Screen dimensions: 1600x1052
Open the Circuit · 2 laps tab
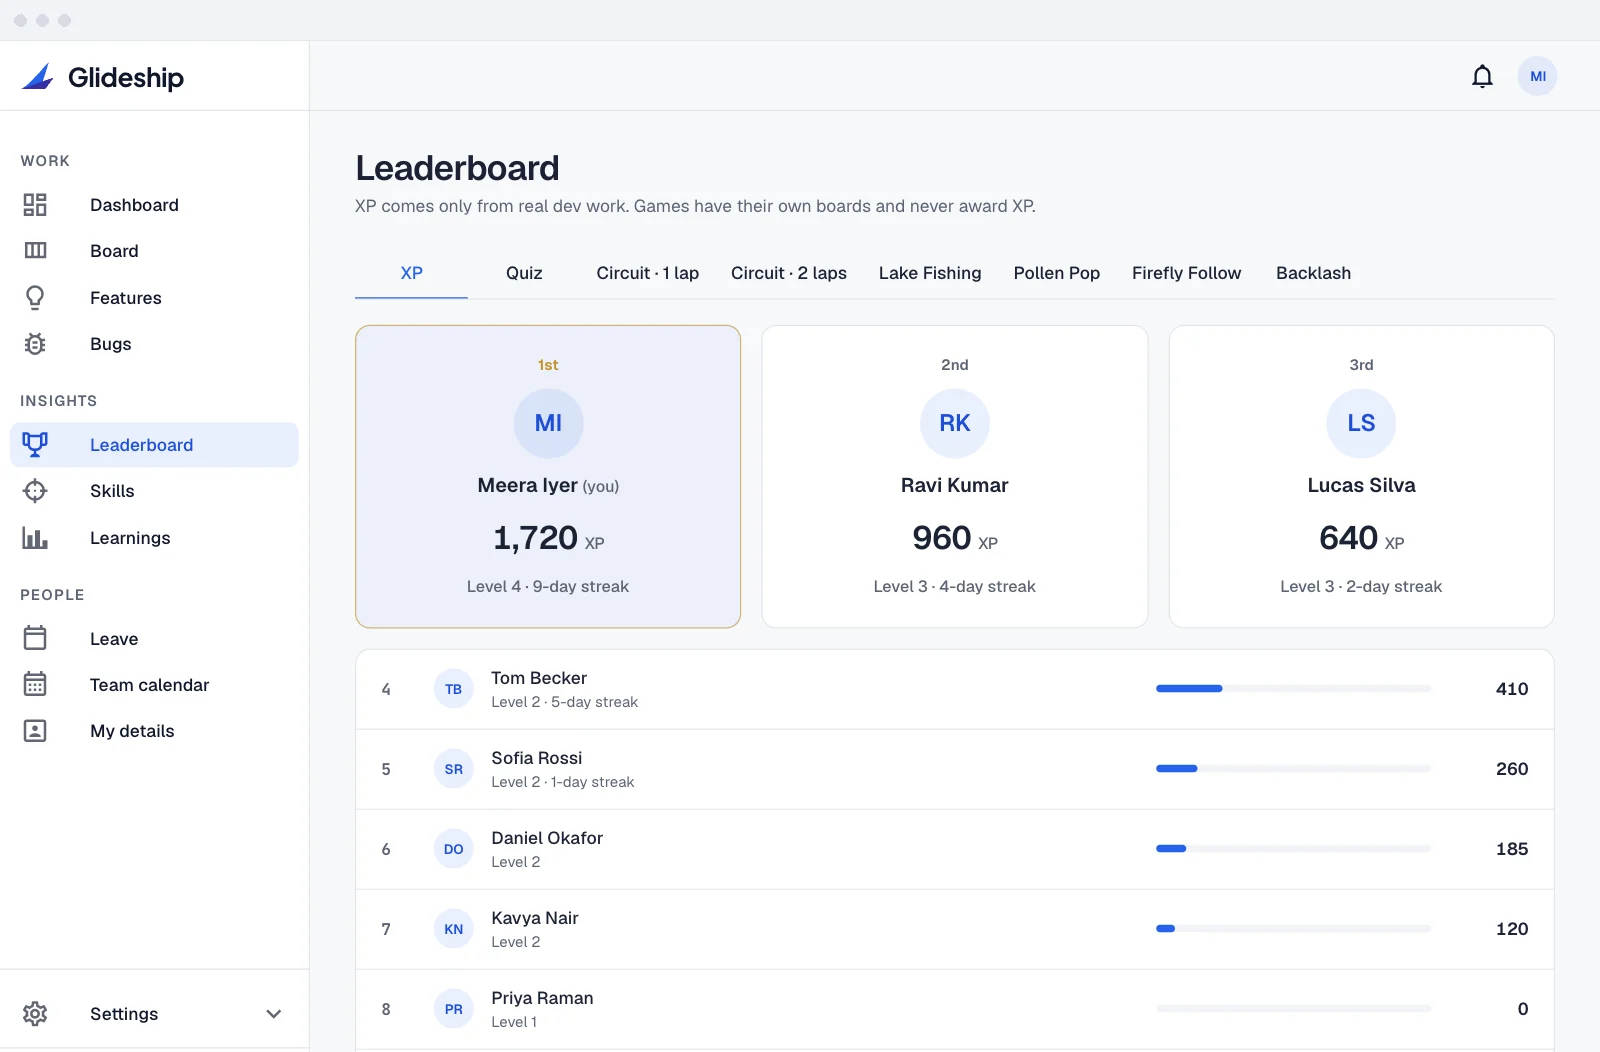789,273
